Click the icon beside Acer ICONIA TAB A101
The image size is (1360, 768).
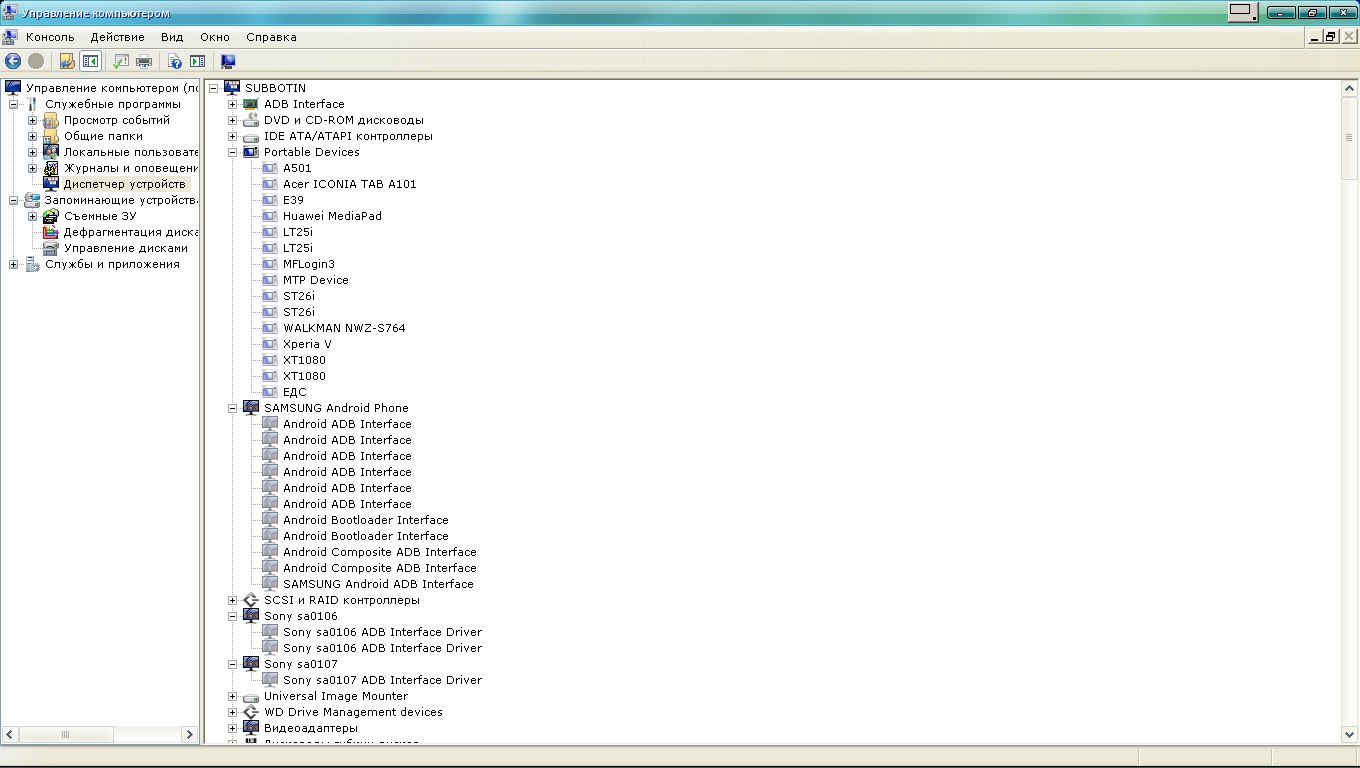tap(270, 184)
